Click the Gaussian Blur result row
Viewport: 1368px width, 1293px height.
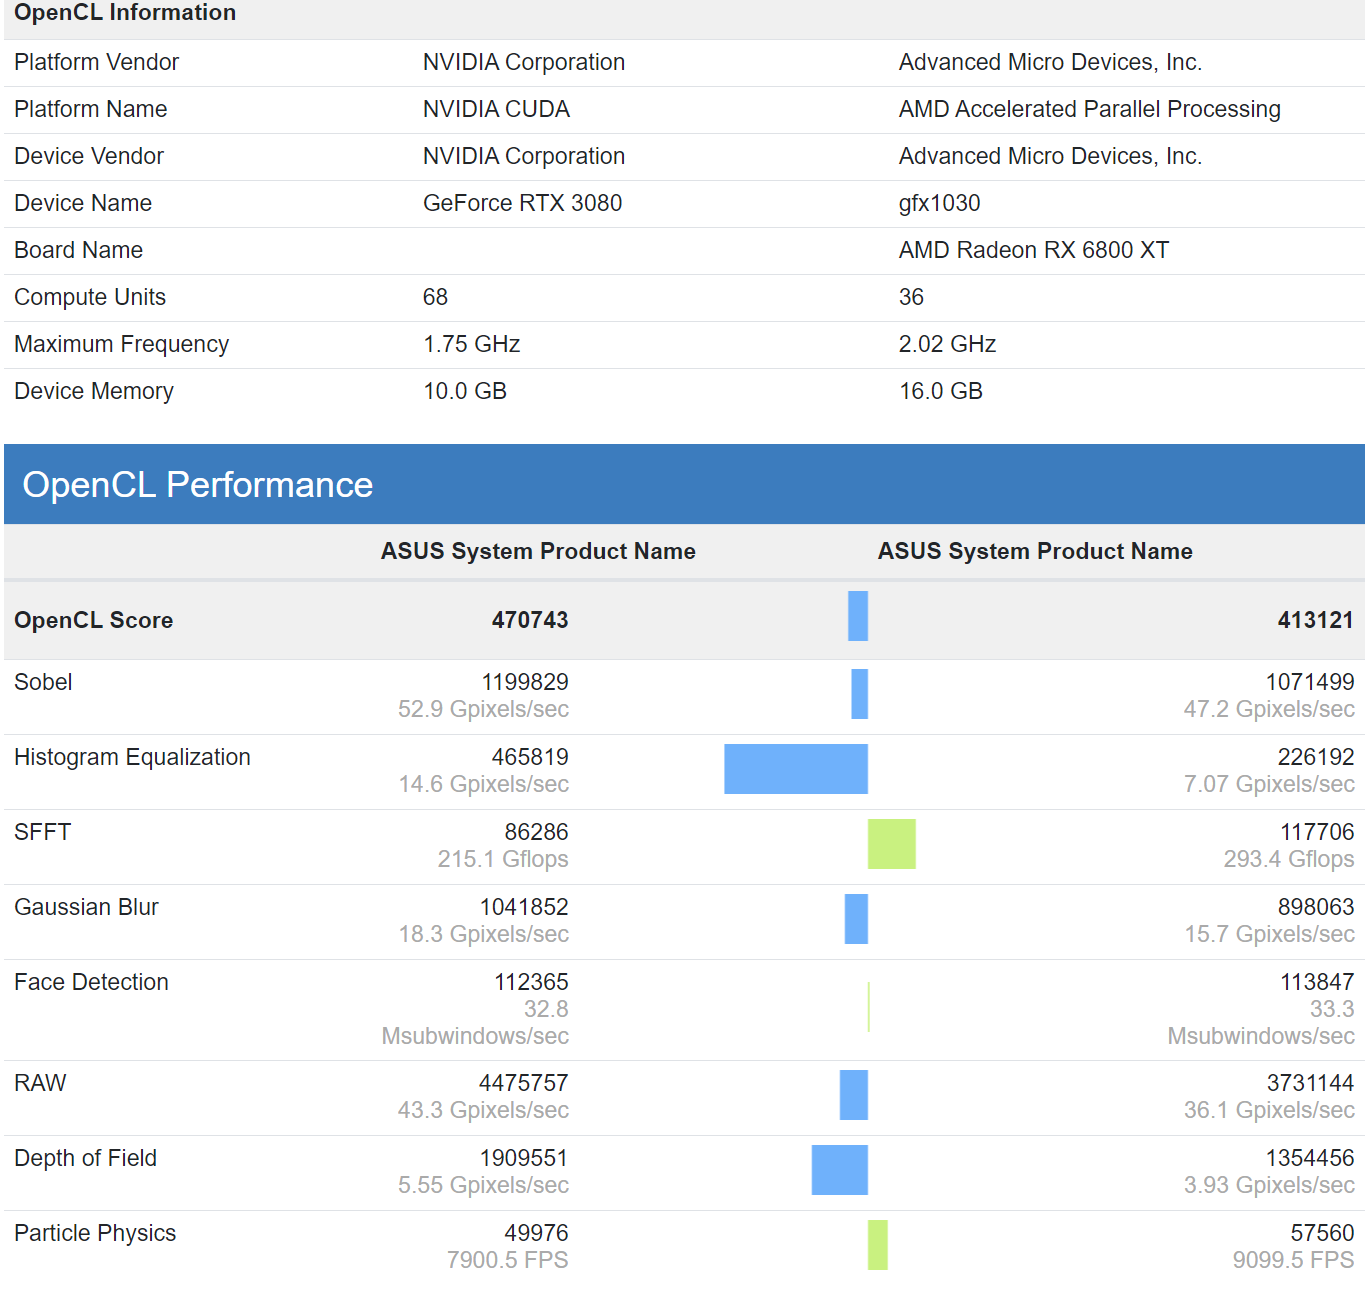tap(86, 907)
